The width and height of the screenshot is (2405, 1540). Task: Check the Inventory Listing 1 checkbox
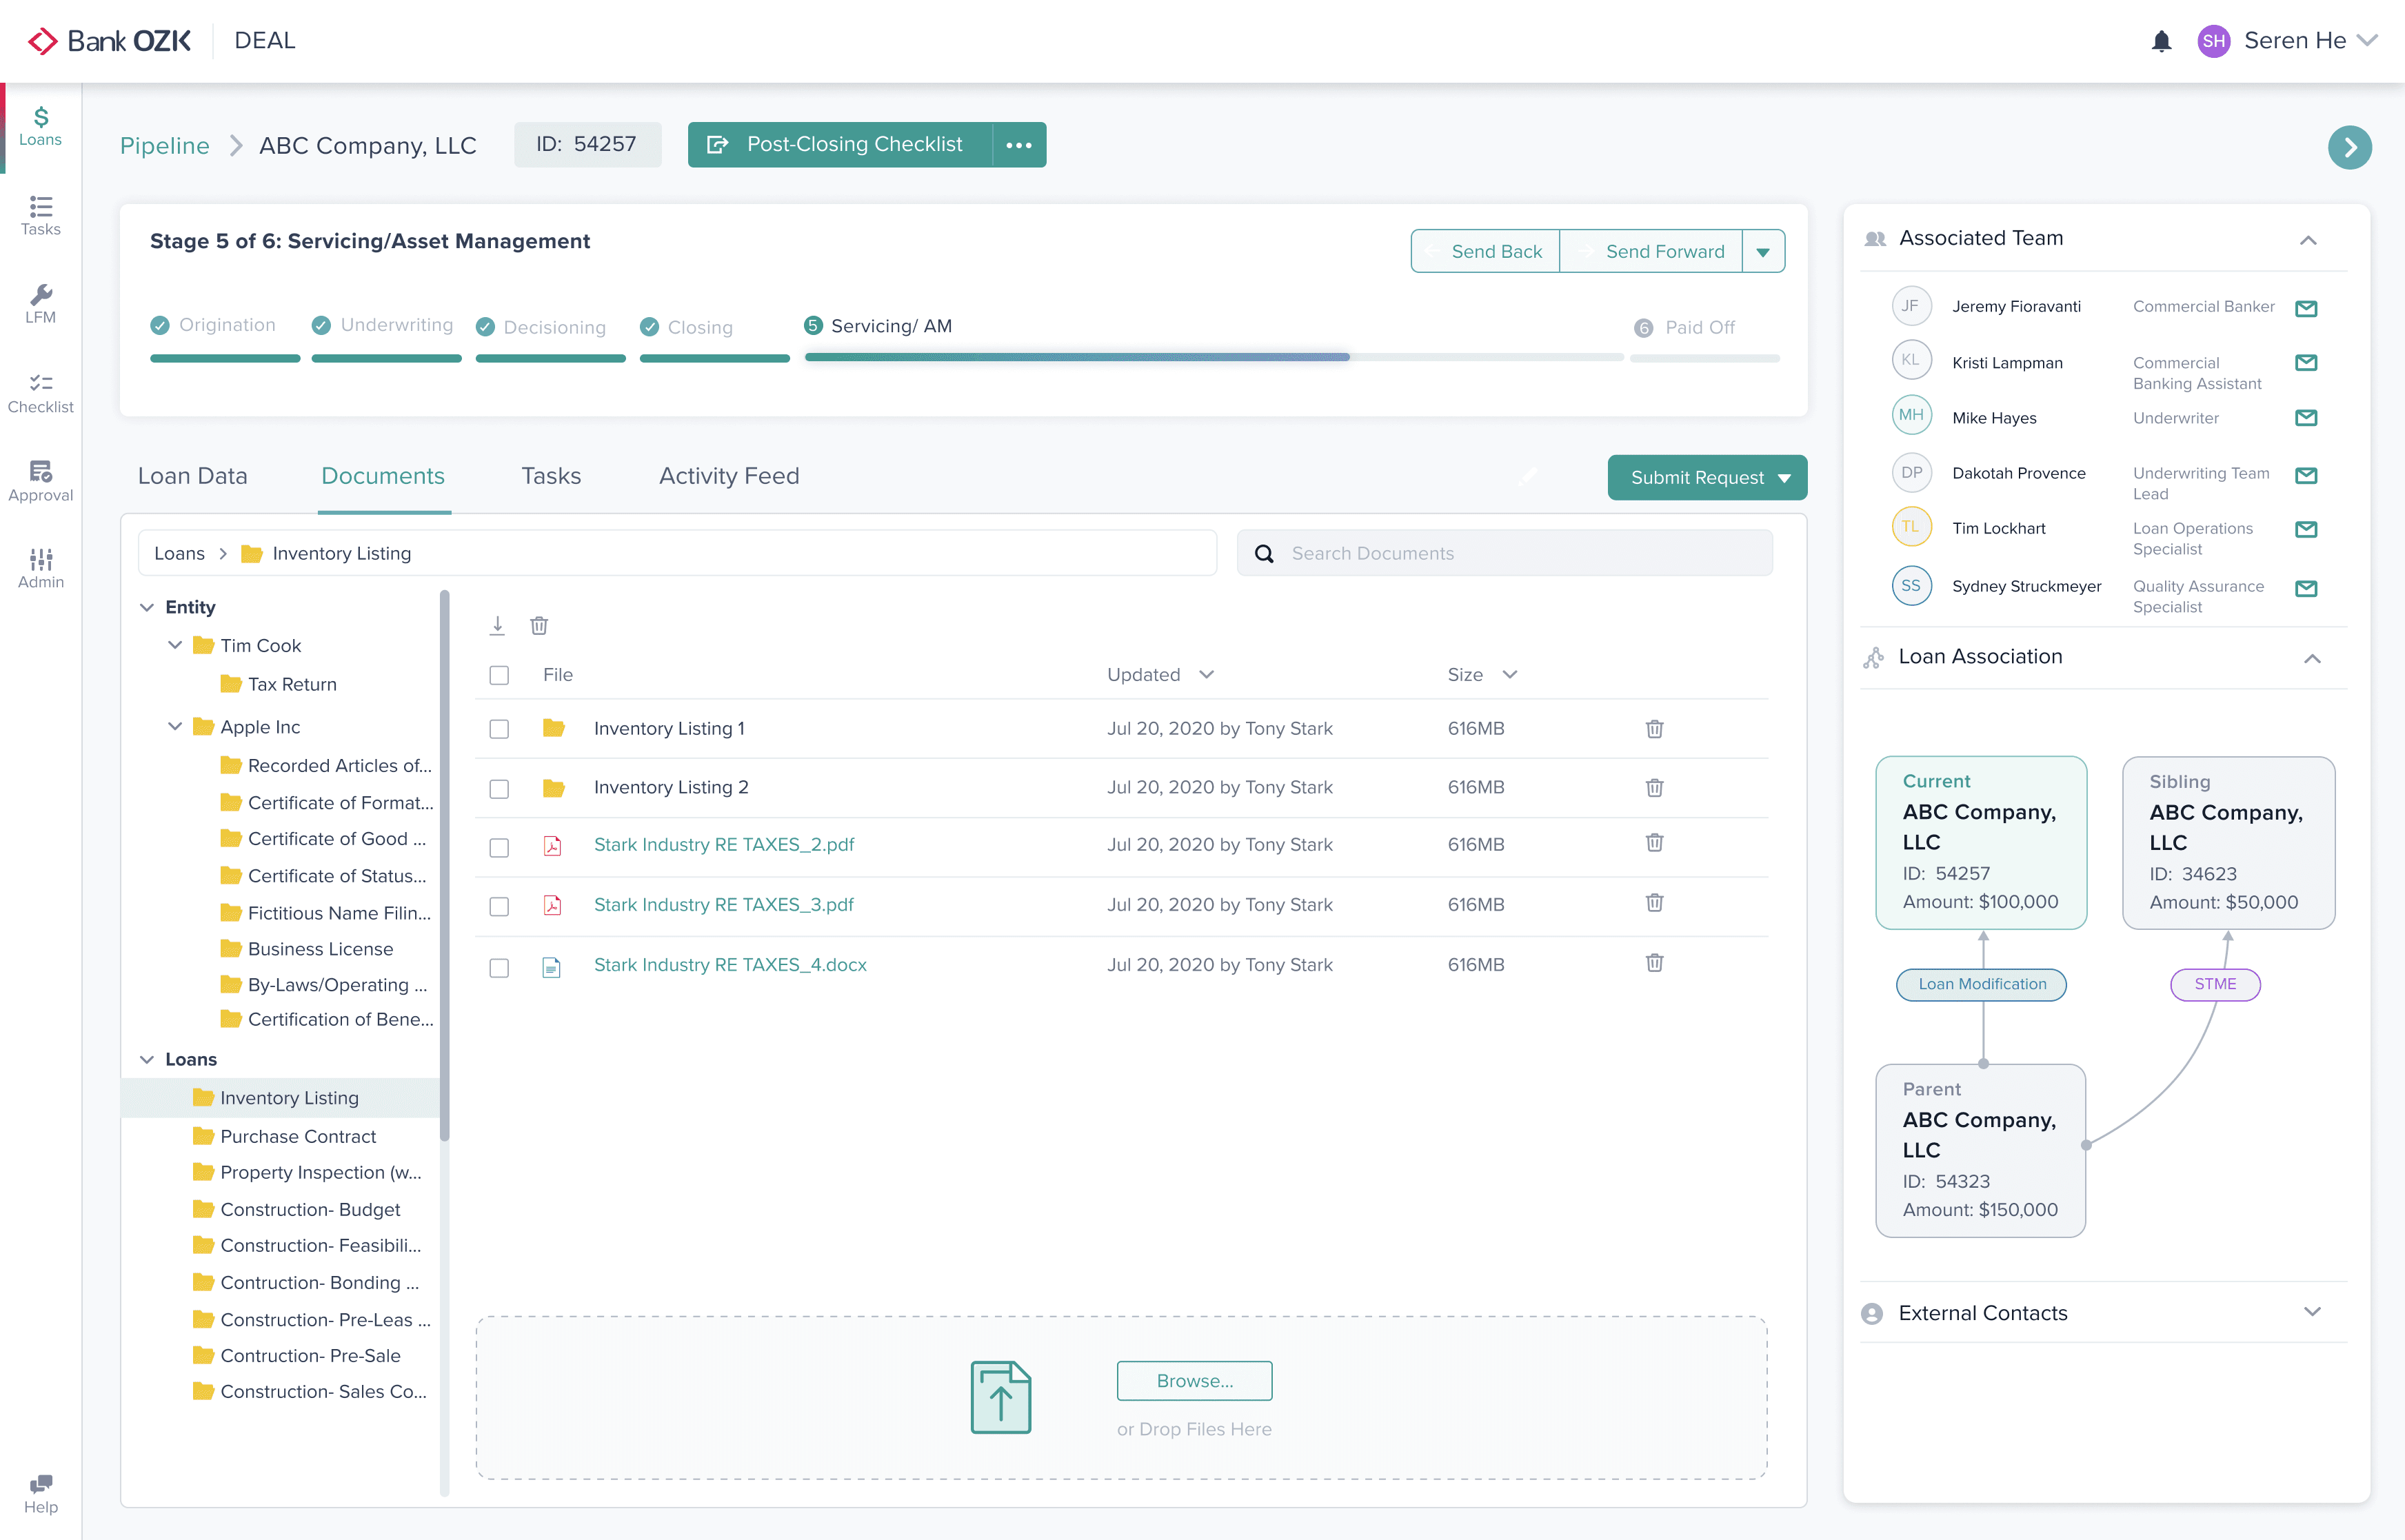pos(499,729)
